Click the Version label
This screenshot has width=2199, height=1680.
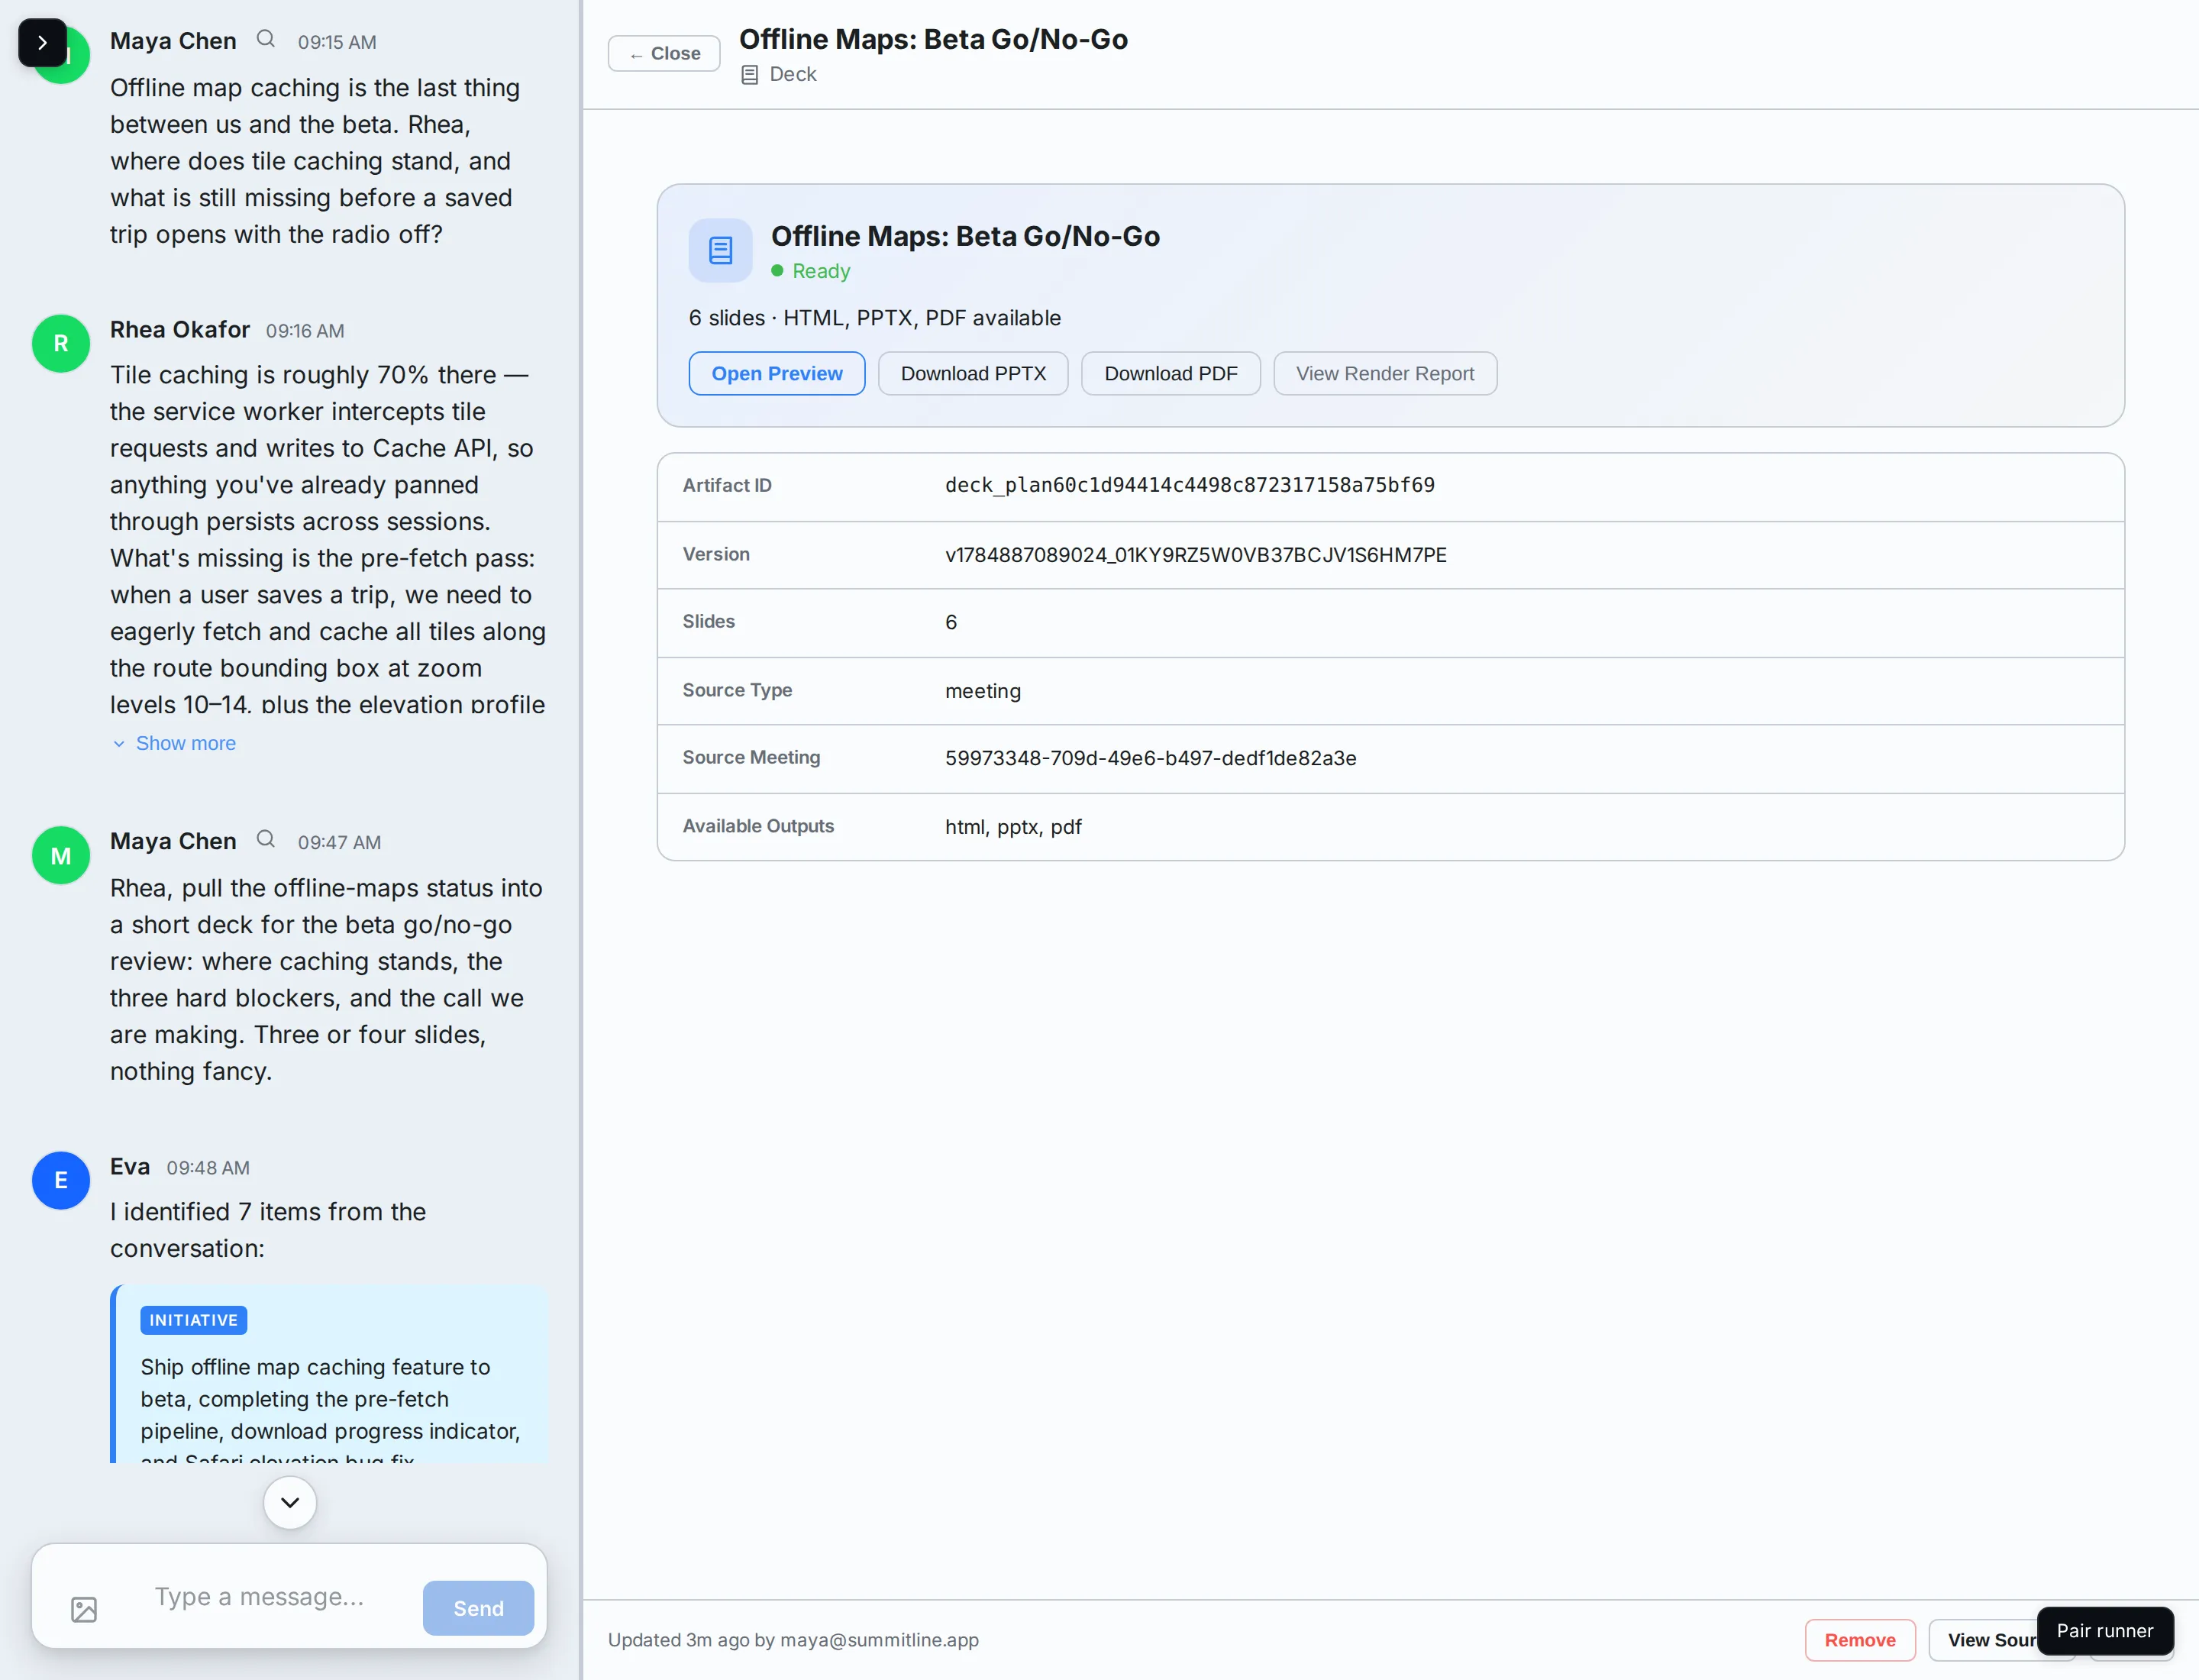[x=716, y=554]
